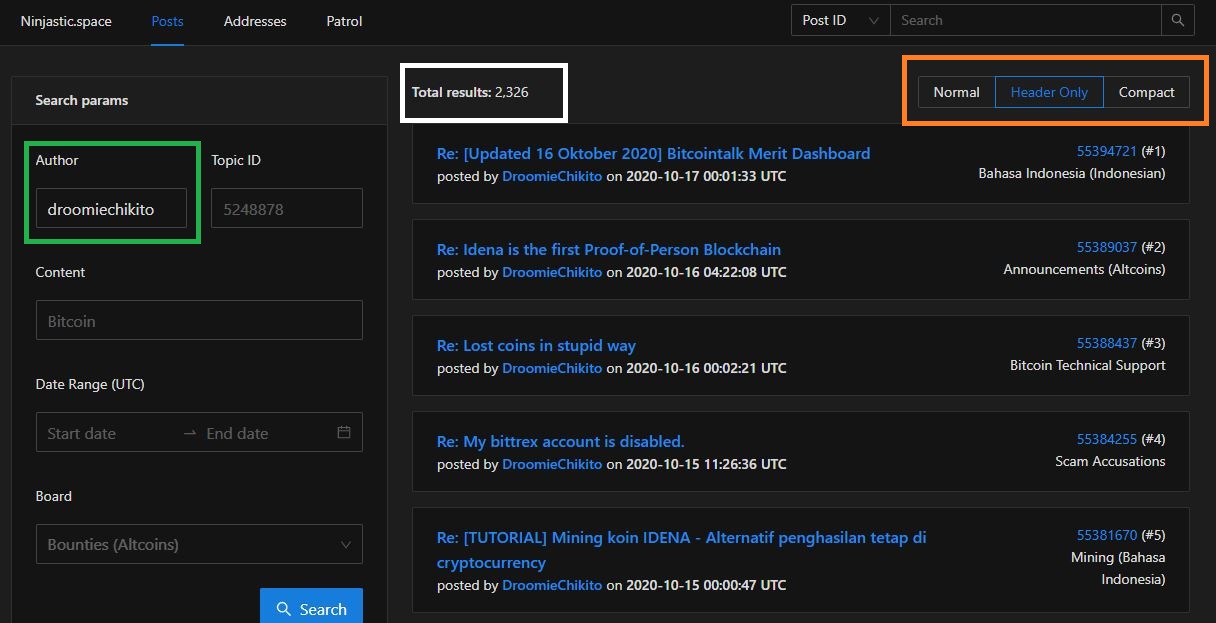The height and width of the screenshot is (623, 1216).
Task: Open post ID 55381670
Action: coord(1107,535)
